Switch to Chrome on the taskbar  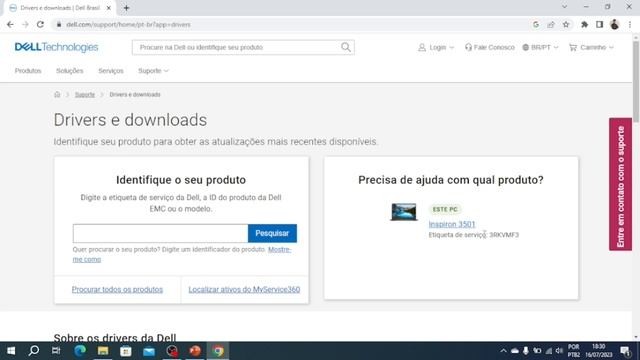[218, 351]
